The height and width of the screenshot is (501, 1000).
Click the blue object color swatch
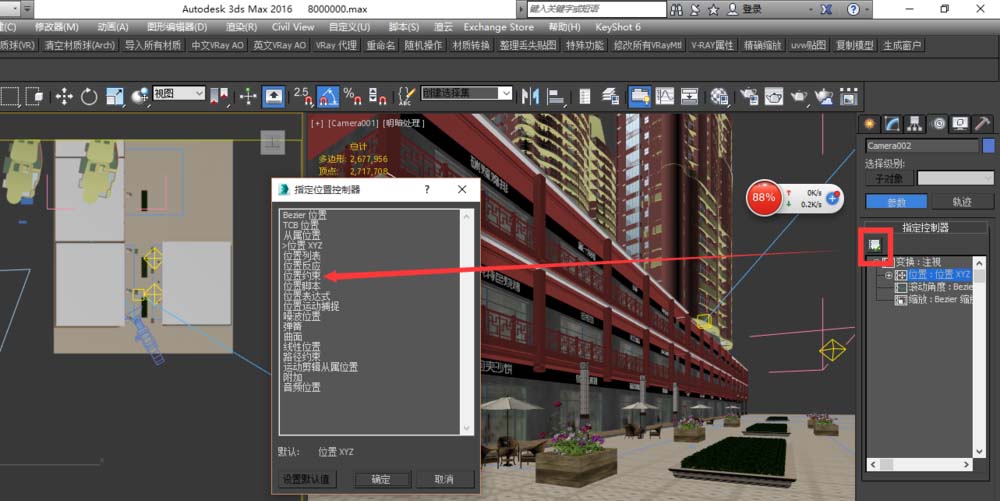click(989, 145)
